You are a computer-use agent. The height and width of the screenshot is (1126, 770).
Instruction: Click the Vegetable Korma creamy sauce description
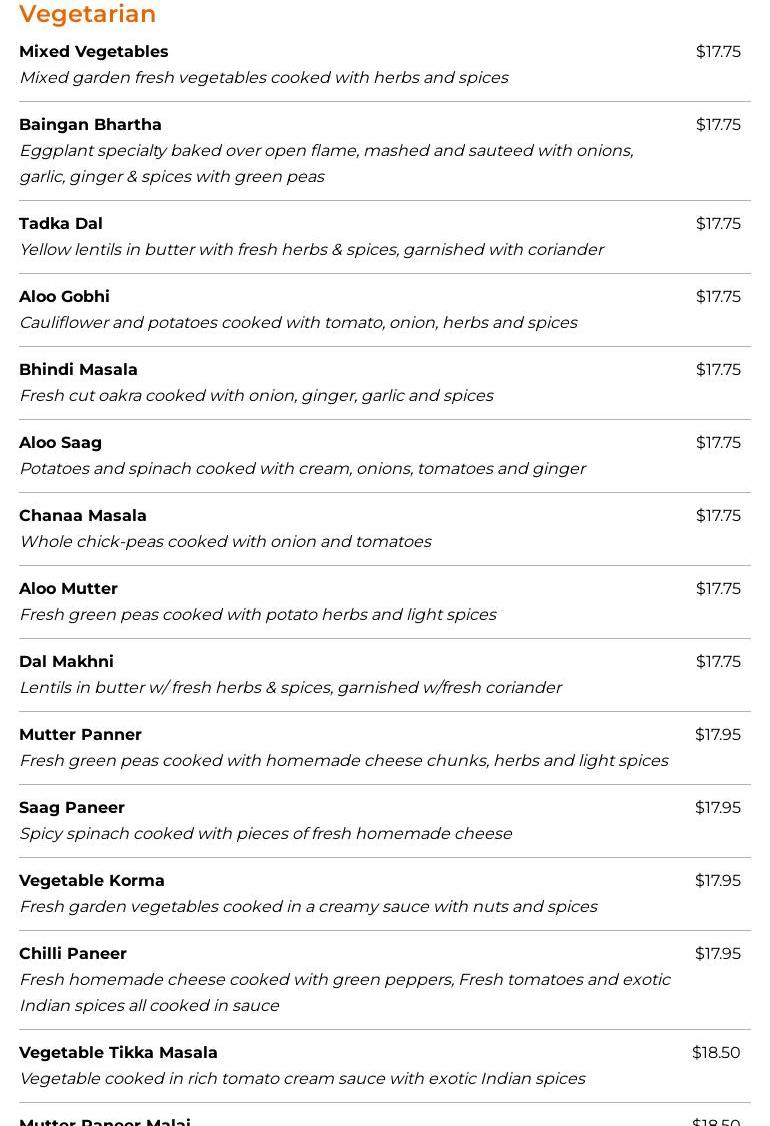click(308, 907)
